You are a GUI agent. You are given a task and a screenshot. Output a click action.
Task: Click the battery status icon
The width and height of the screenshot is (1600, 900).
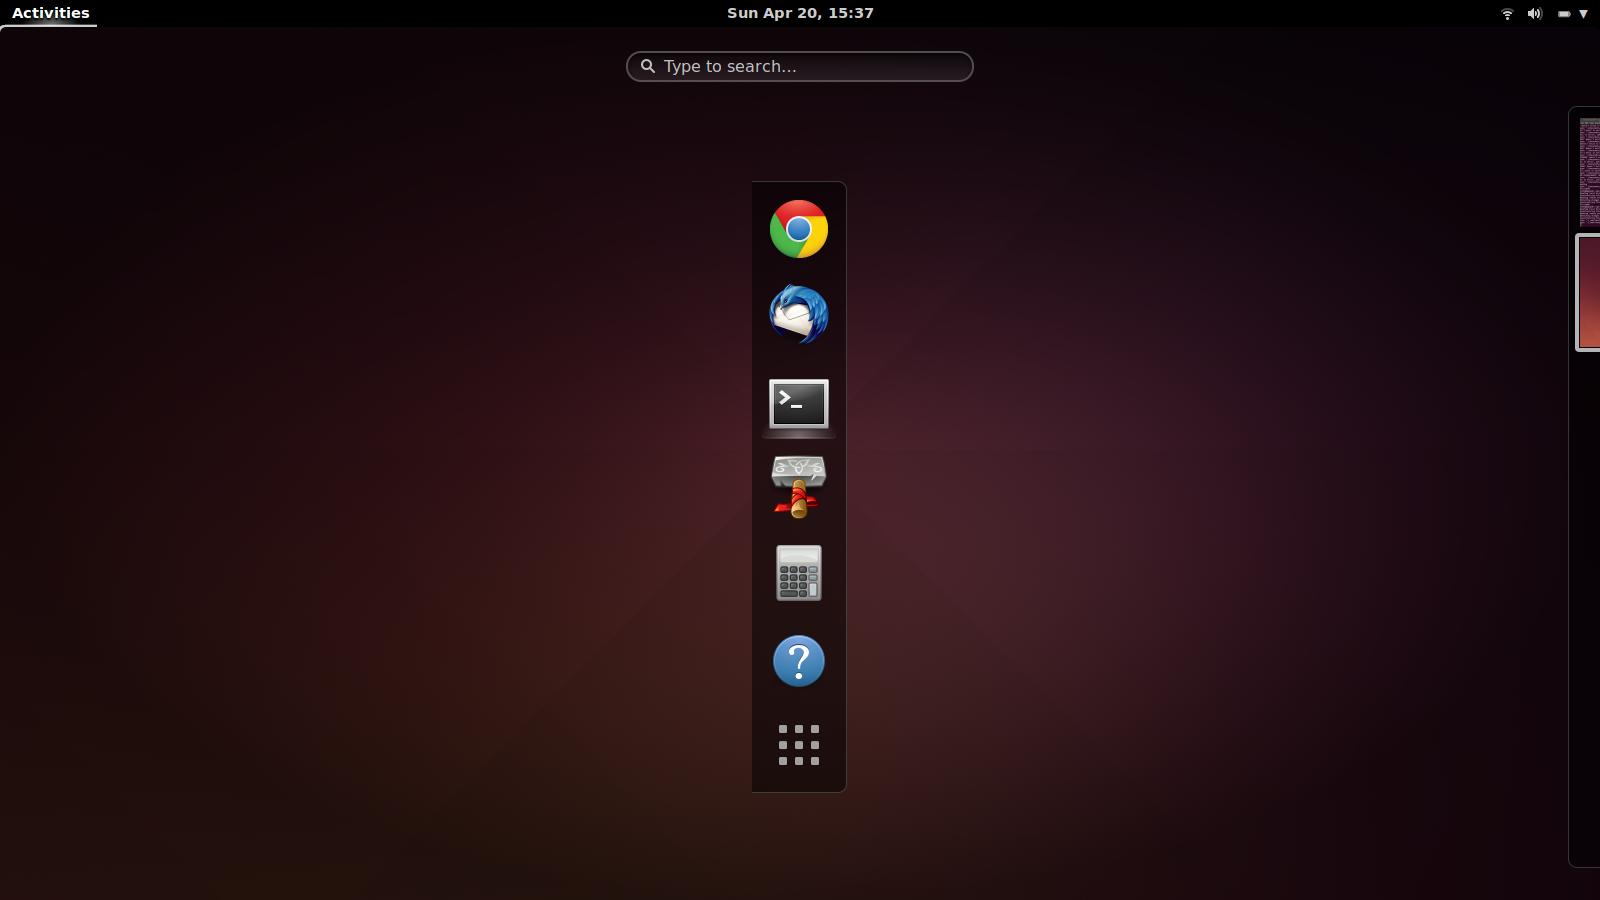1563,13
